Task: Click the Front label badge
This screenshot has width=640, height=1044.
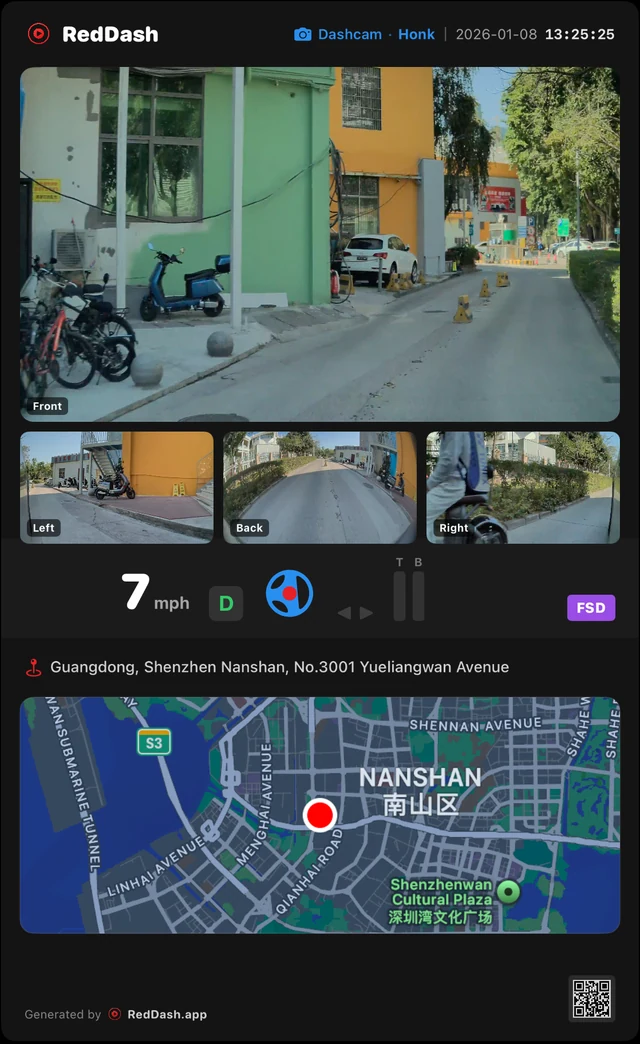Action: coord(47,405)
